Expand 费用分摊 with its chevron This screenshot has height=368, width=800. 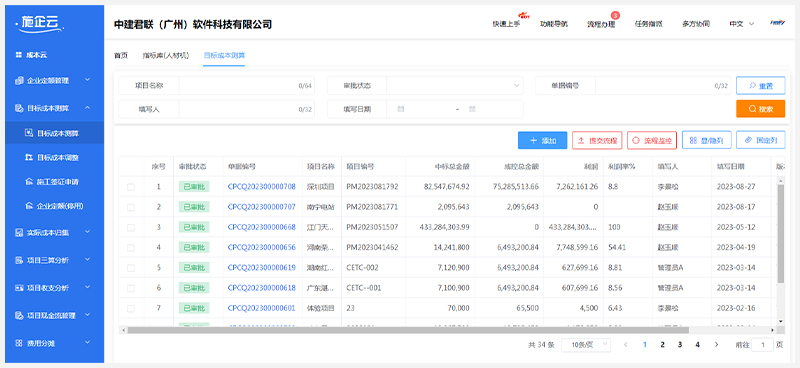coord(88,342)
